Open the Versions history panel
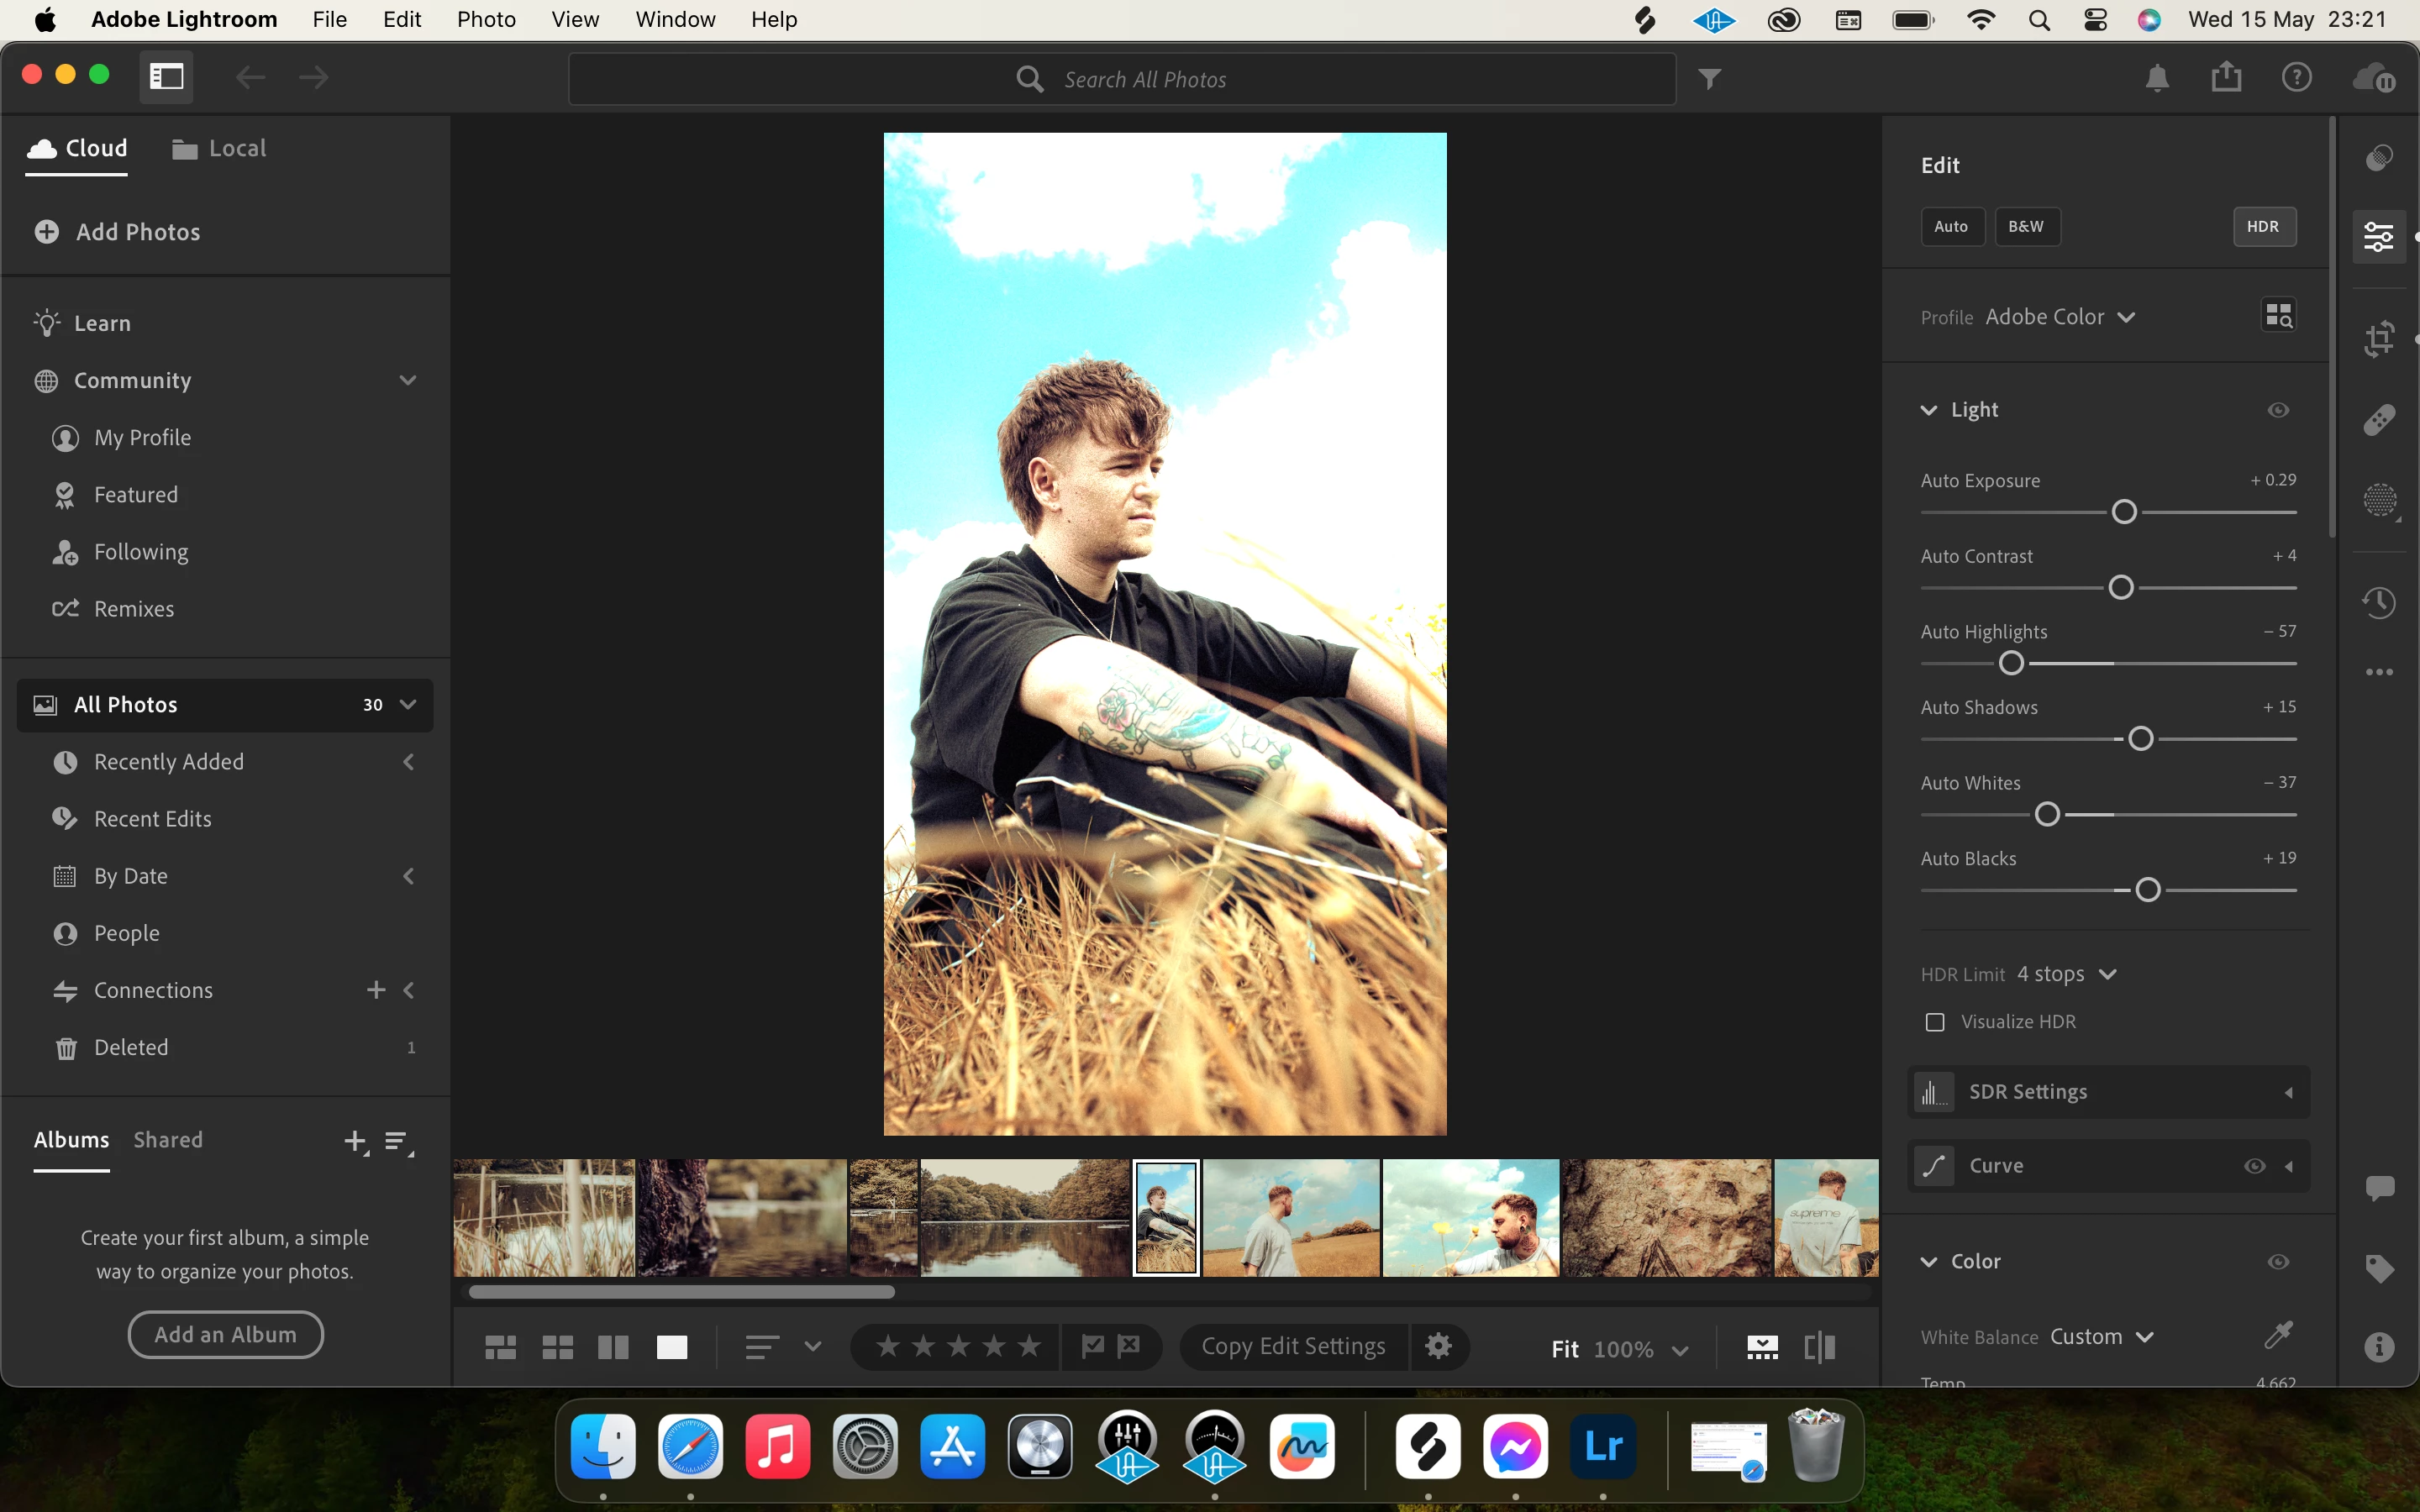This screenshot has width=2420, height=1512. (x=2379, y=602)
